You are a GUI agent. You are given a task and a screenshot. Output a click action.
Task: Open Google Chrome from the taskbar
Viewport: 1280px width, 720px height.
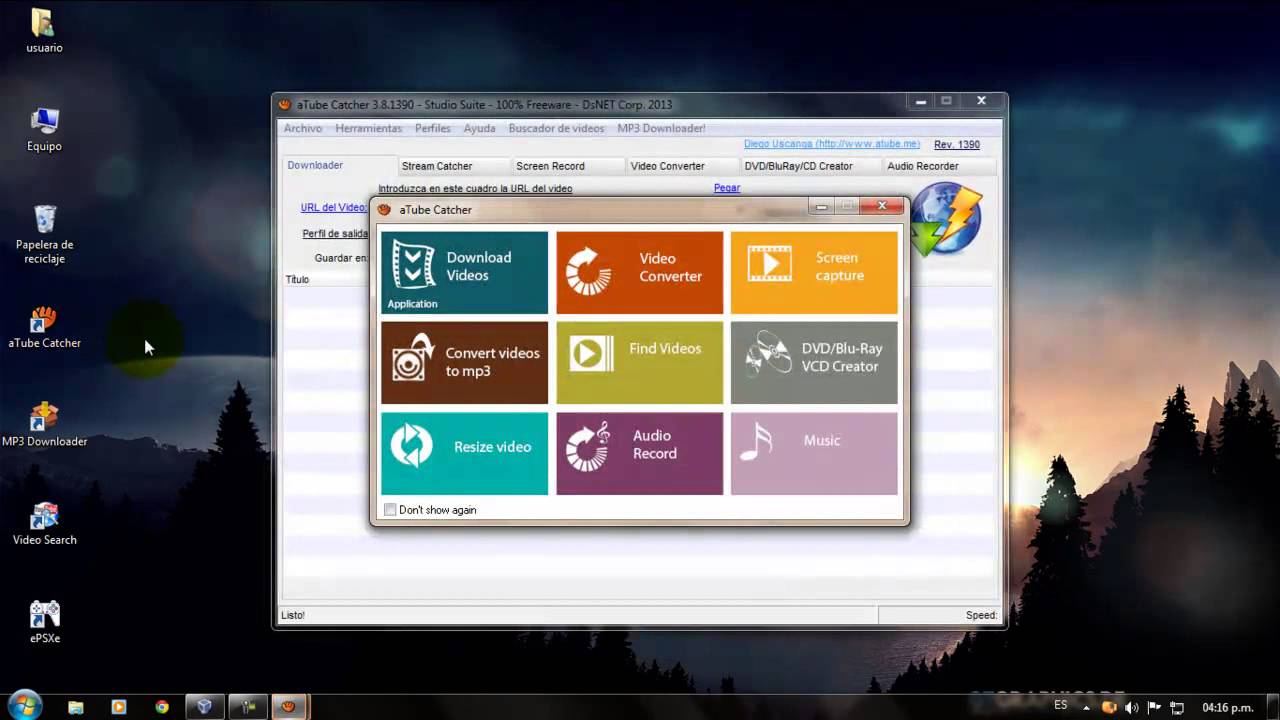162,707
